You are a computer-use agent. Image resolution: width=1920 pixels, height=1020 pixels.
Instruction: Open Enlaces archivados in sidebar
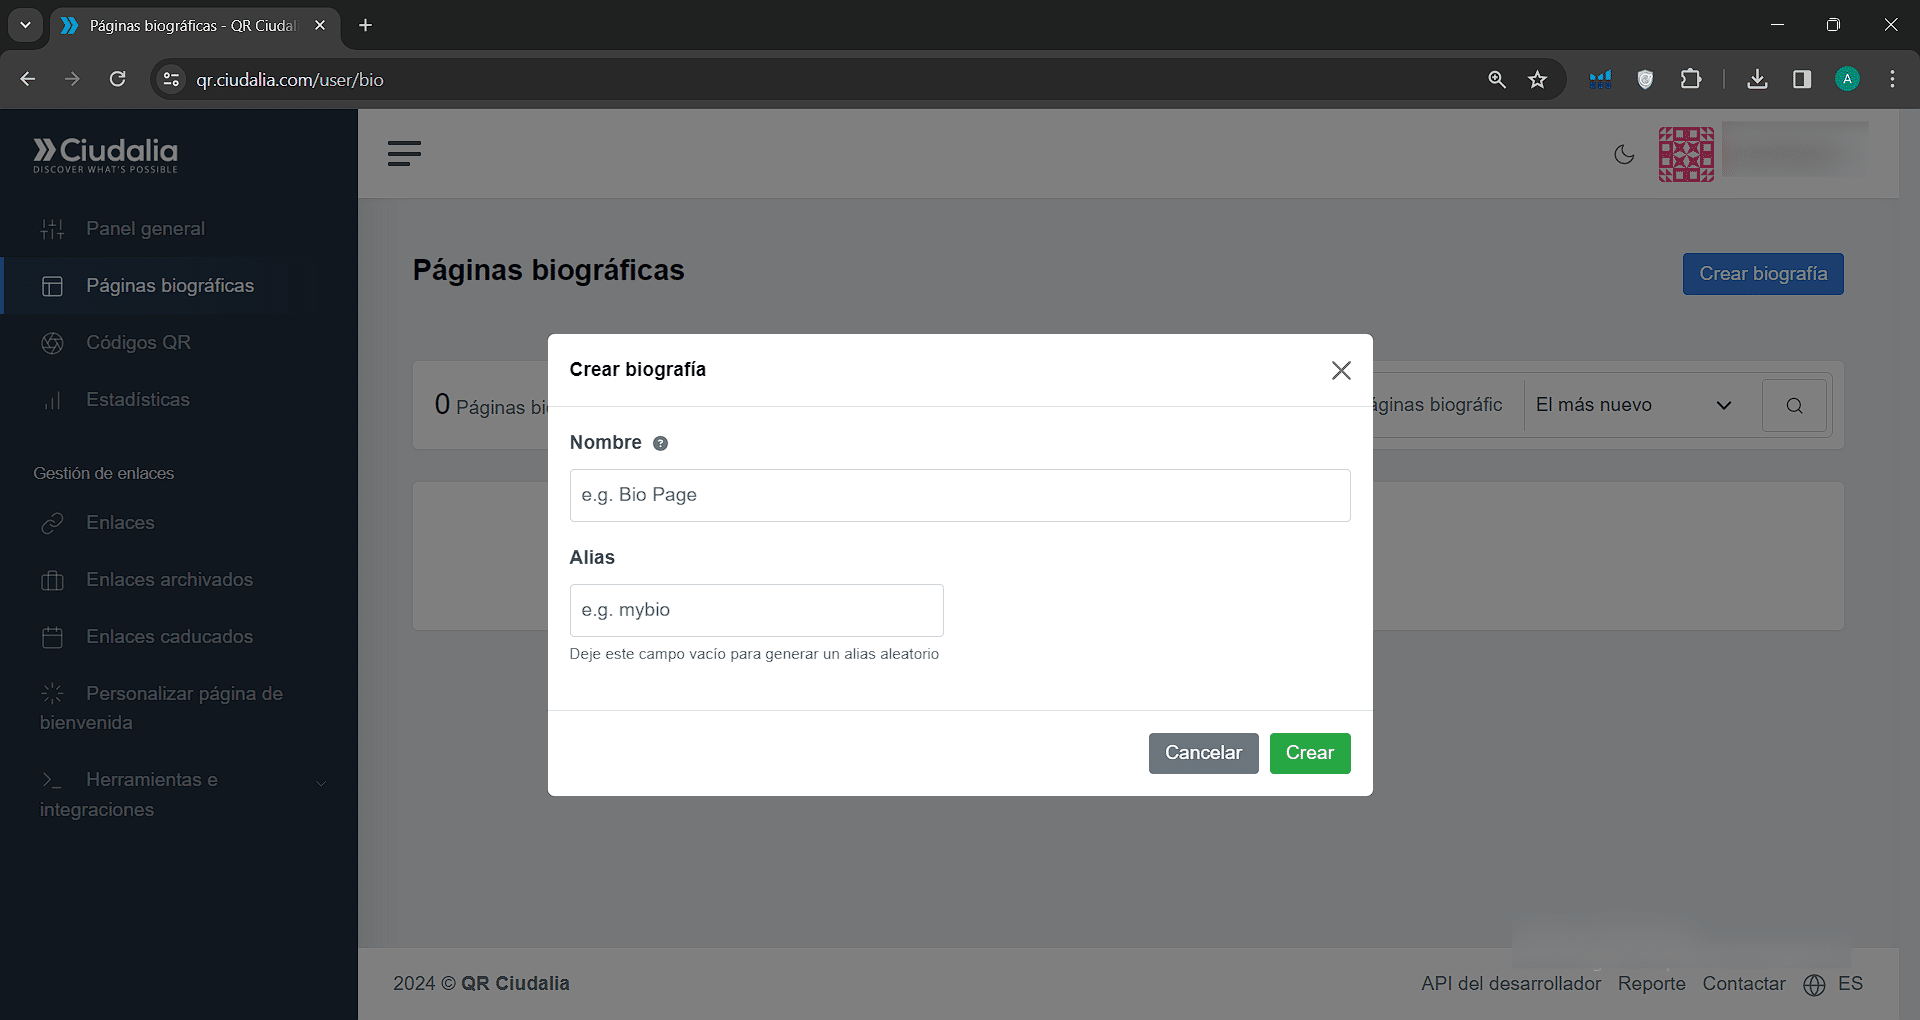(x=169, y=580)
